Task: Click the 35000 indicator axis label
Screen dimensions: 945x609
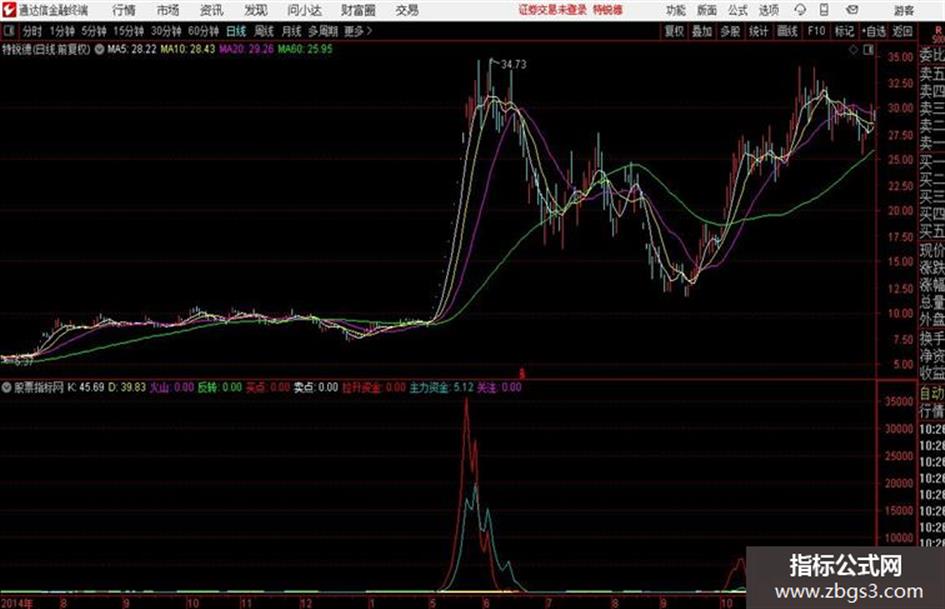Action: [898, 401]
